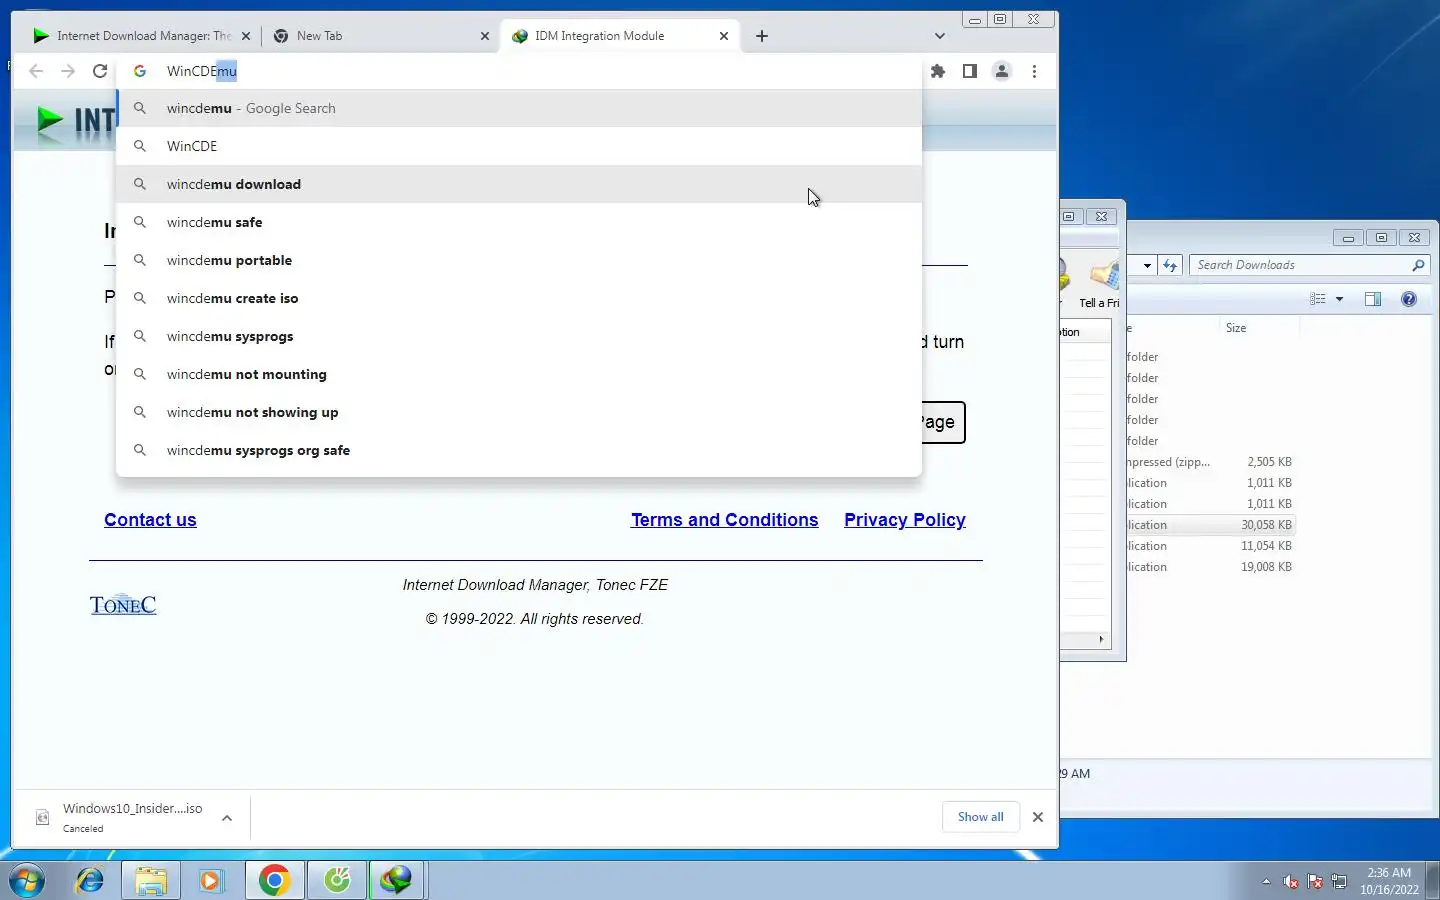Open the Privacy Policy link

[x=905, y=520]
